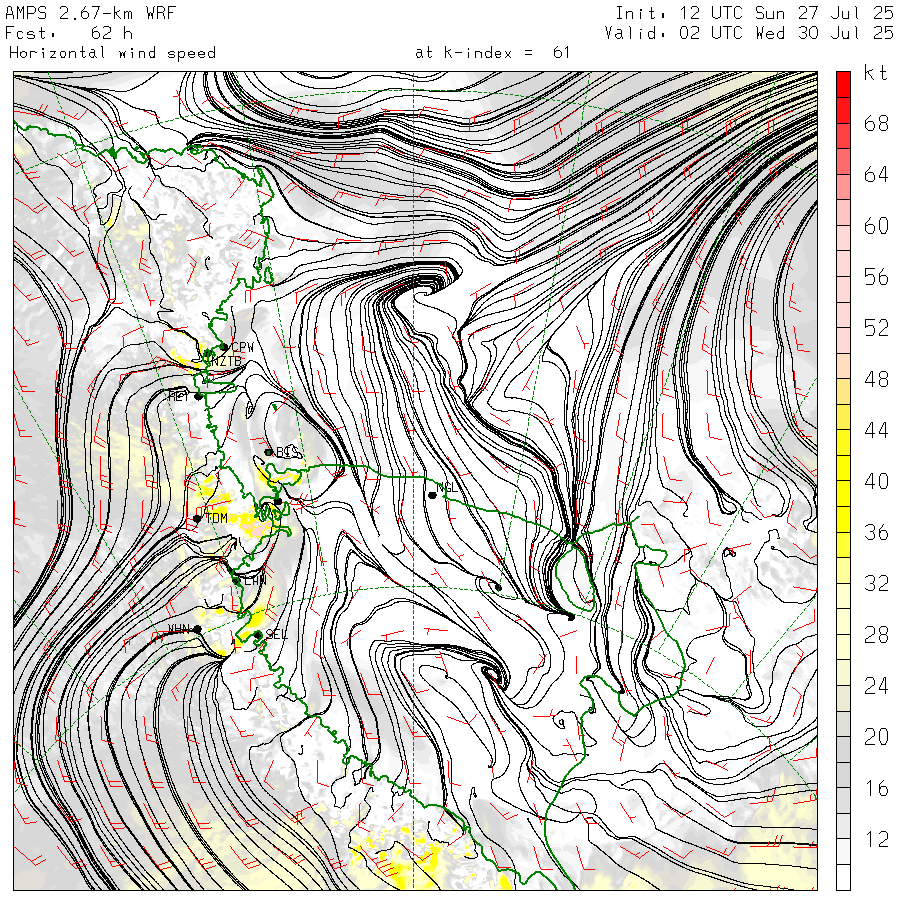Click the 'kt' units label above color bar
Screen dimensions: 900x900
875,73
